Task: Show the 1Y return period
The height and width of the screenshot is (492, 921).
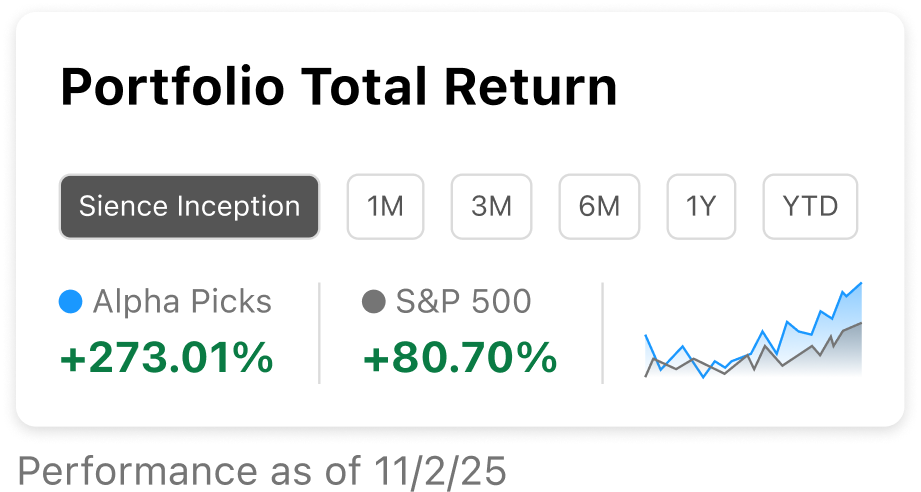Action: (x=701, y=207)
